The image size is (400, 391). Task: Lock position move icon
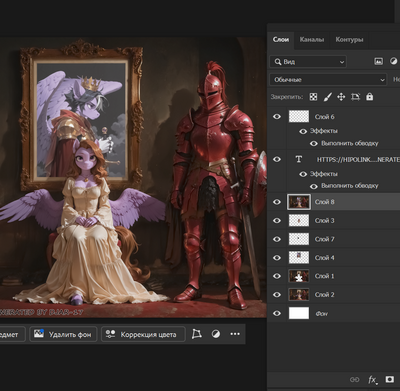pos(341,97)
